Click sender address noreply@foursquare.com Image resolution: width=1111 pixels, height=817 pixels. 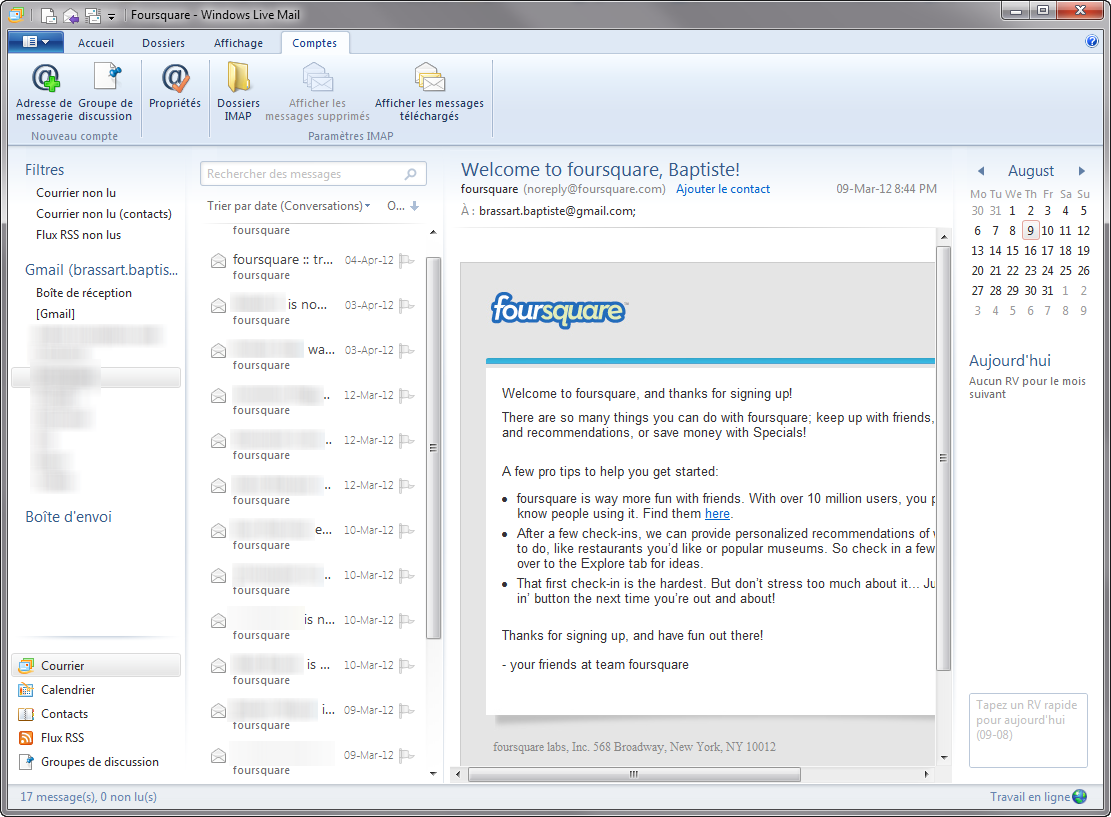[594, 189]
